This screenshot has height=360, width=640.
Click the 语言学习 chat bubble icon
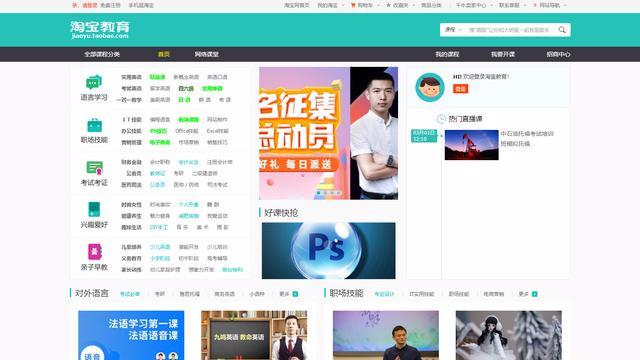pyautogui.click(x=94, y=82)
